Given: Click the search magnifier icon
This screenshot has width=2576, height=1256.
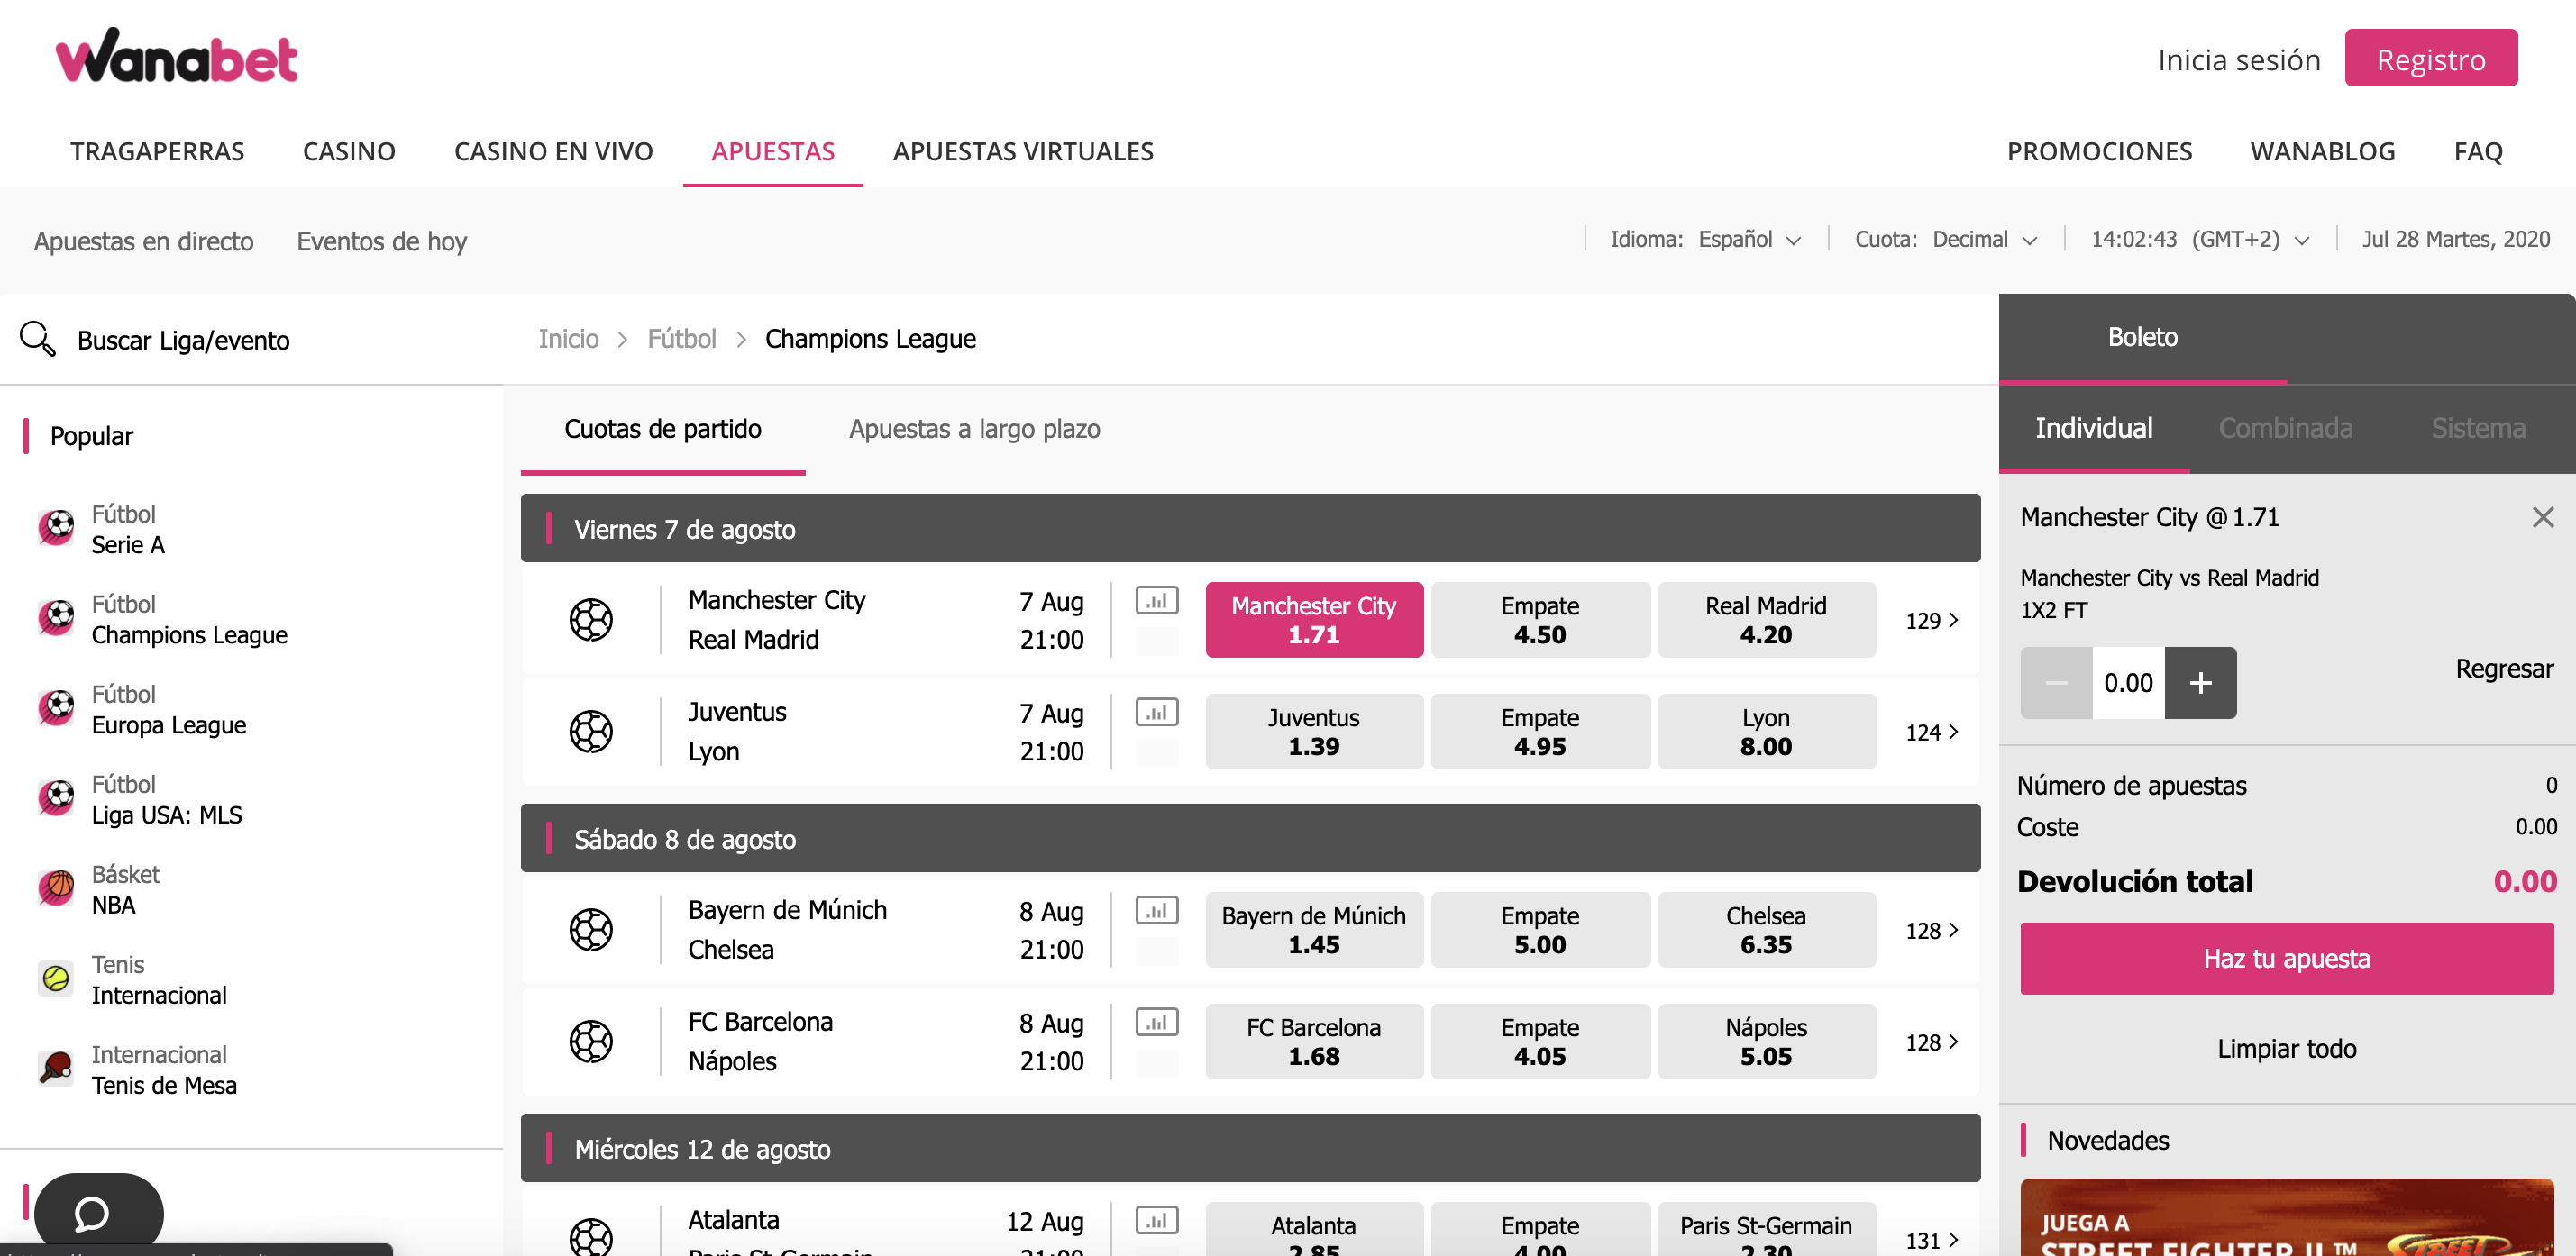Looking at the screenshot, I should pyautogui.click(x=37, y=339).
